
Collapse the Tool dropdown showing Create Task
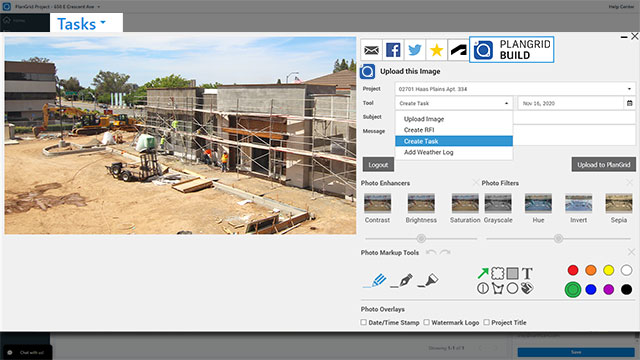click(x=454, y=103)
